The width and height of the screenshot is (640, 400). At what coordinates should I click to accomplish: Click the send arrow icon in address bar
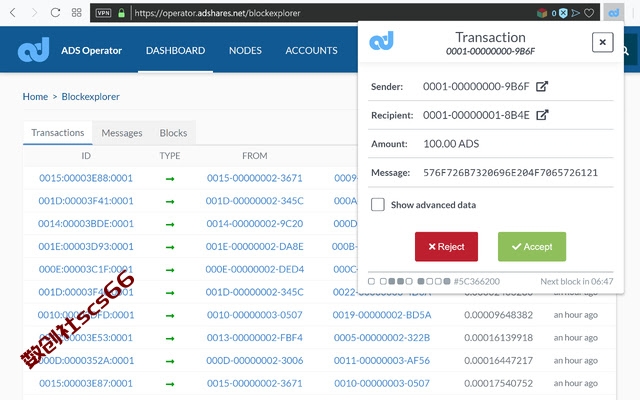tap(576, 13)
